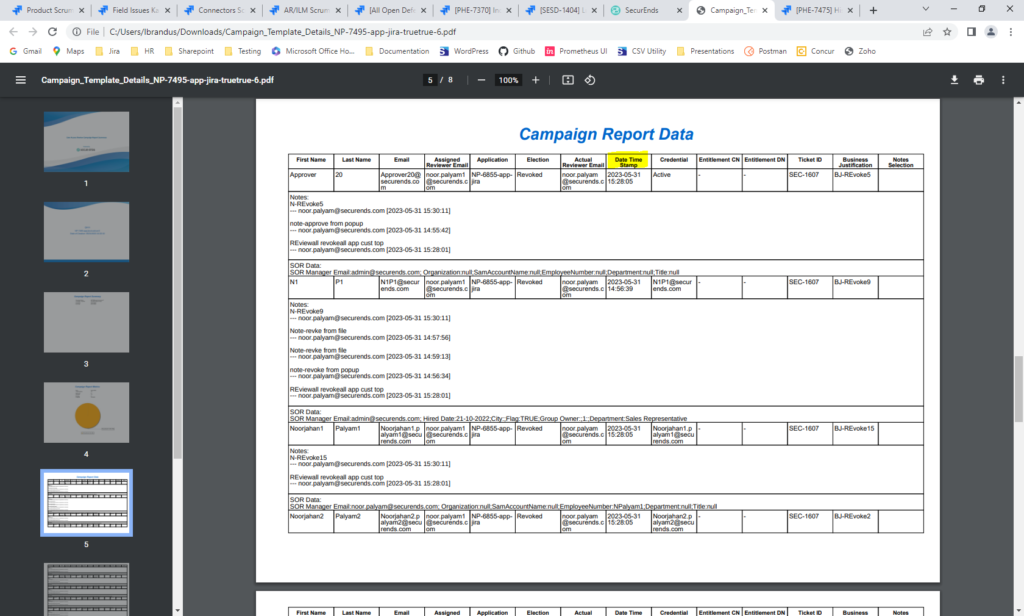Click the Campaign Report Data heading
The height and width of the screenshot is (616, 1024).
(606, 134)
